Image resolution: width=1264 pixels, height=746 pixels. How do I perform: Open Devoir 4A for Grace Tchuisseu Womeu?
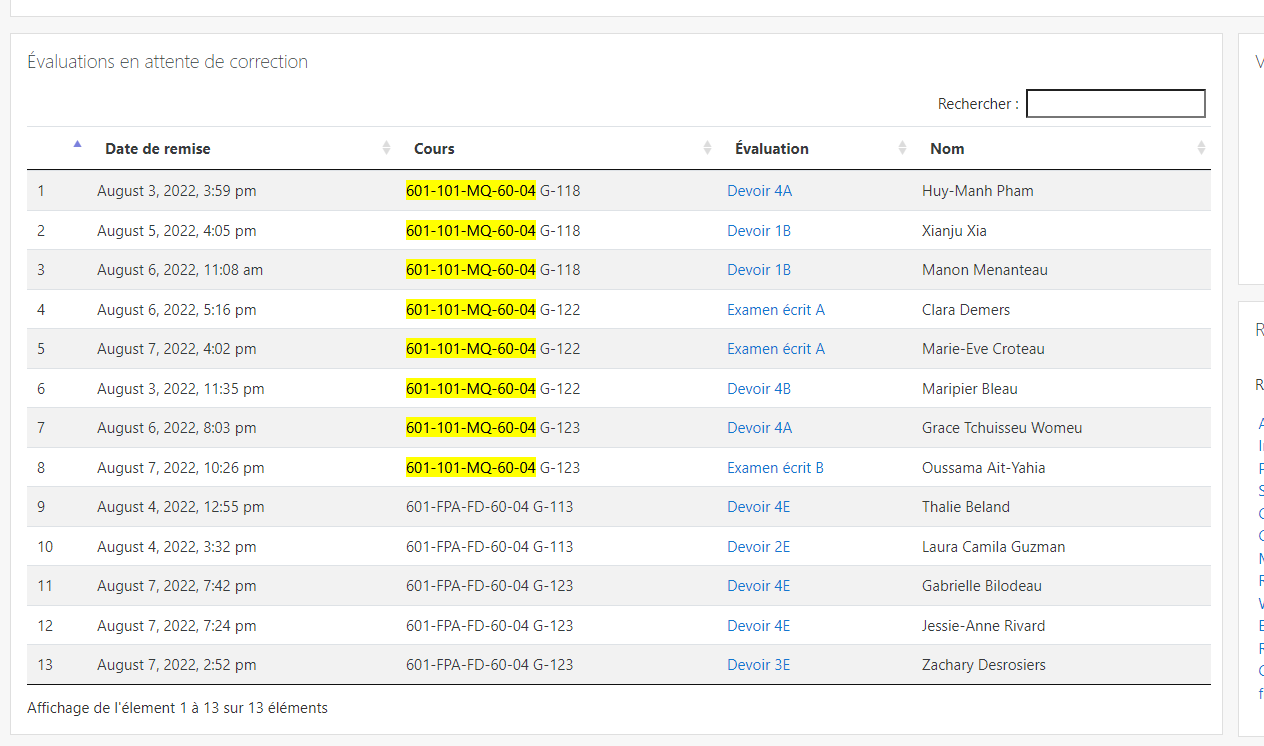[759, 427]
